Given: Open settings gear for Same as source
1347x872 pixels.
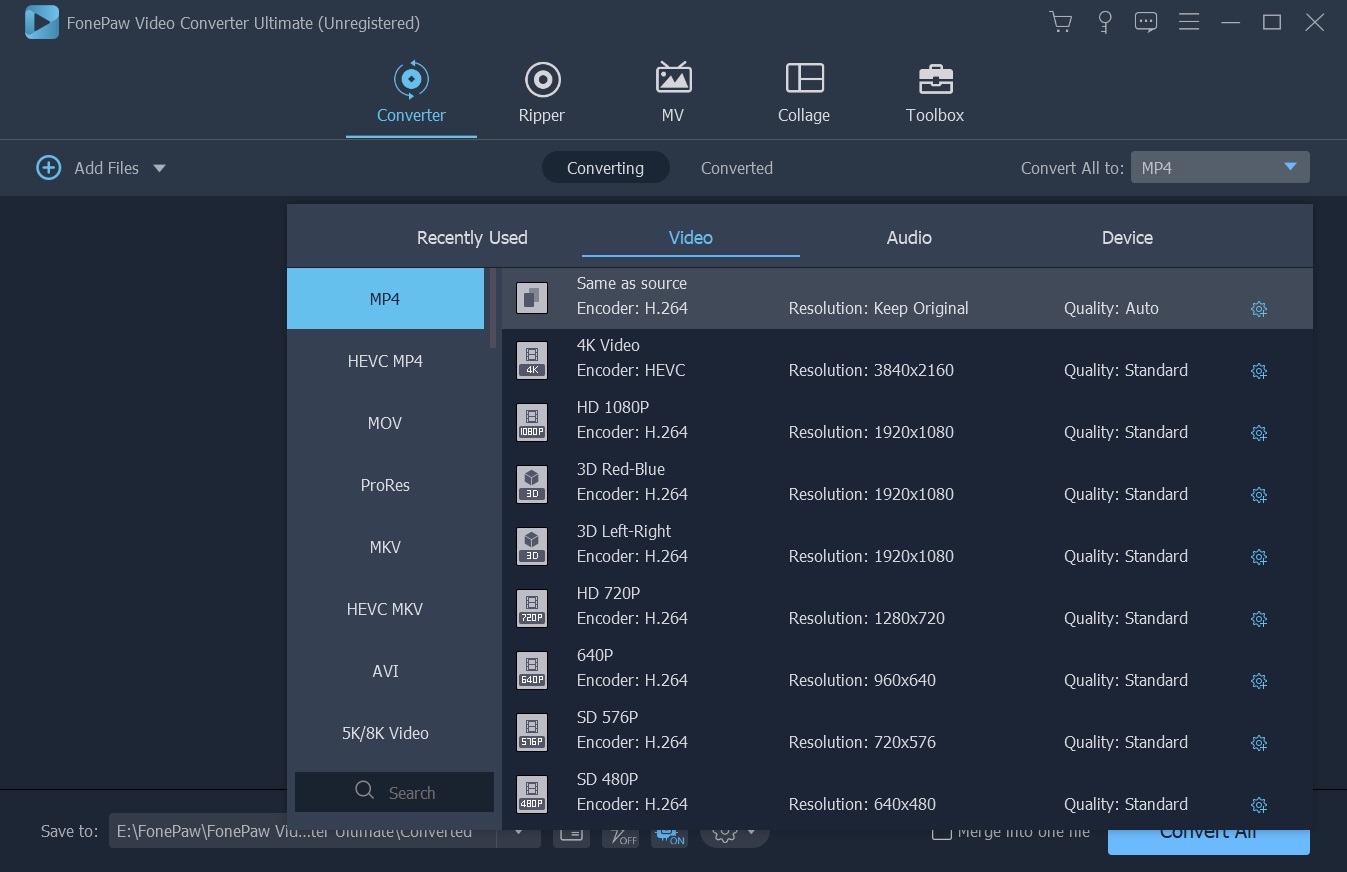Looking at the screenshot, I should pos(1259,309).
